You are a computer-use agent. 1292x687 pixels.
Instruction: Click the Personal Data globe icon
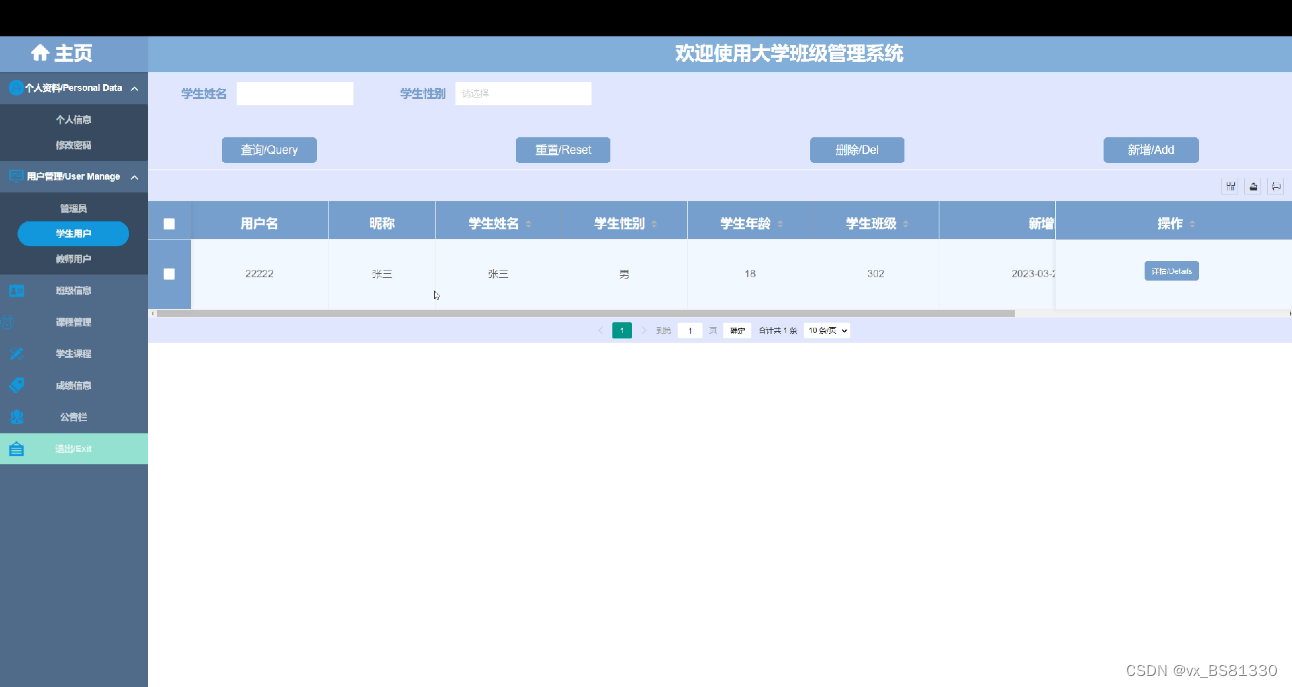[x=16, y=88]
